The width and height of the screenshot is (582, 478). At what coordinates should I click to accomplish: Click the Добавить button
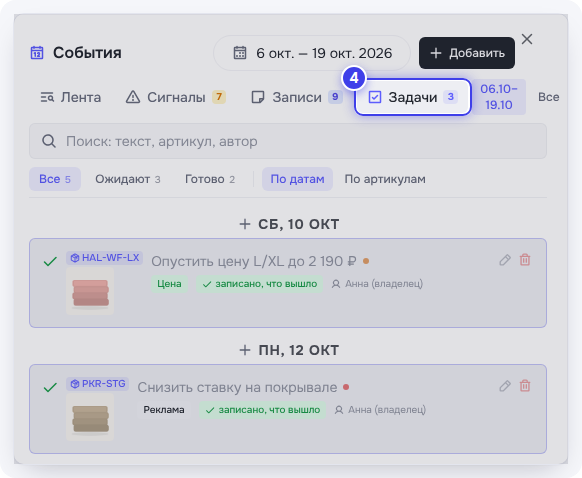467,53
